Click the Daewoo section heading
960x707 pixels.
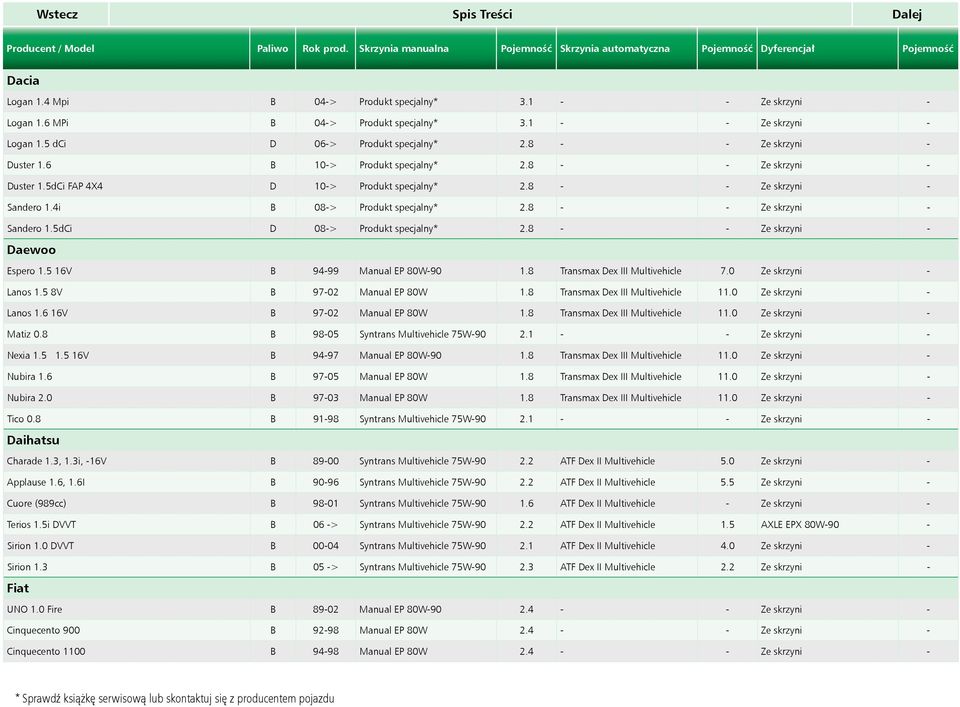click(31, 250)
